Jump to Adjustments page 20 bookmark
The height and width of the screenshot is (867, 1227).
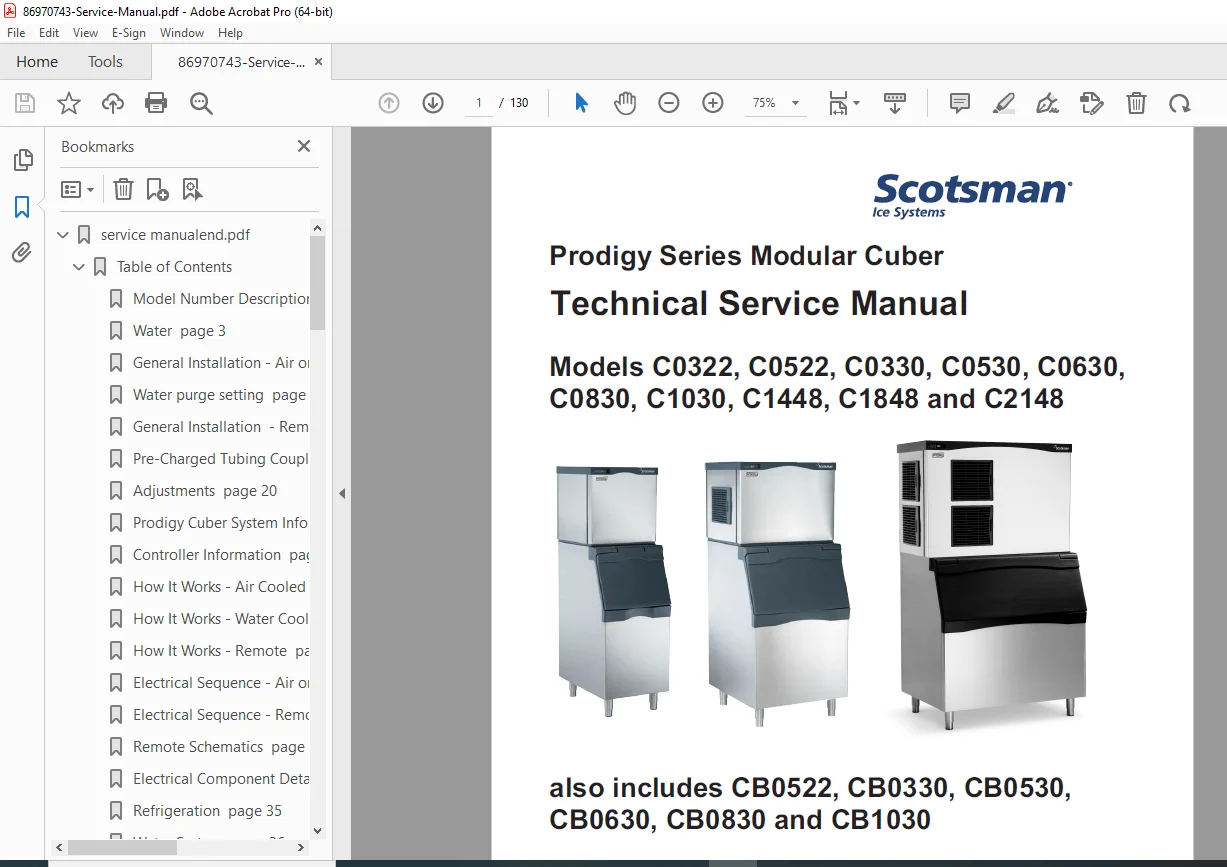pyautogui.click(x=205, y=491)
